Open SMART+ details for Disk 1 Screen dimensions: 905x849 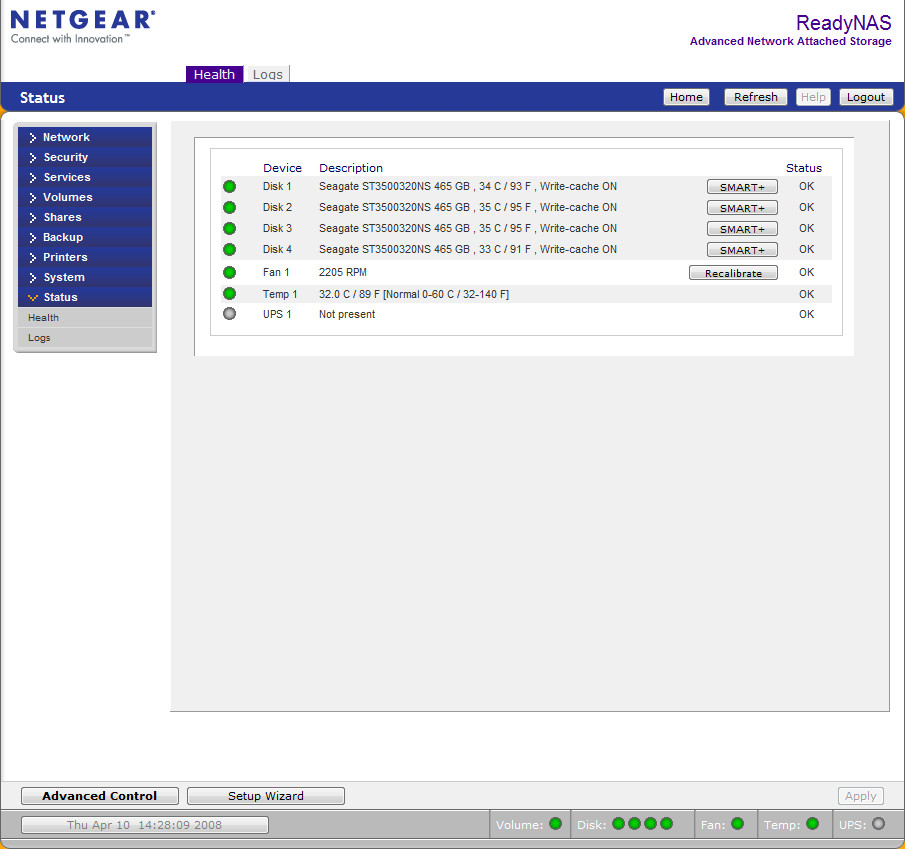(x=742, y=187)
